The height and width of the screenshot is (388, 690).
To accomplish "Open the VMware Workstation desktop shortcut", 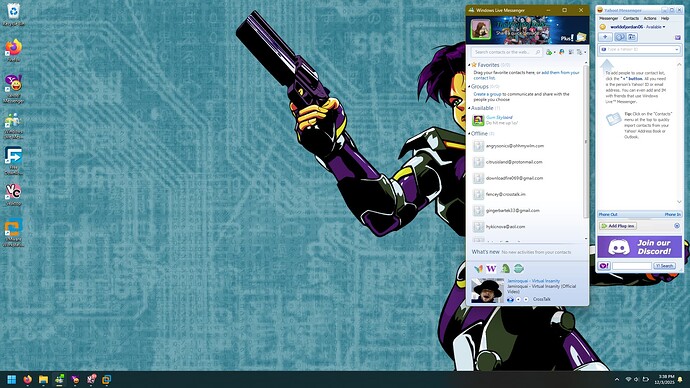I will click(14, 233).
